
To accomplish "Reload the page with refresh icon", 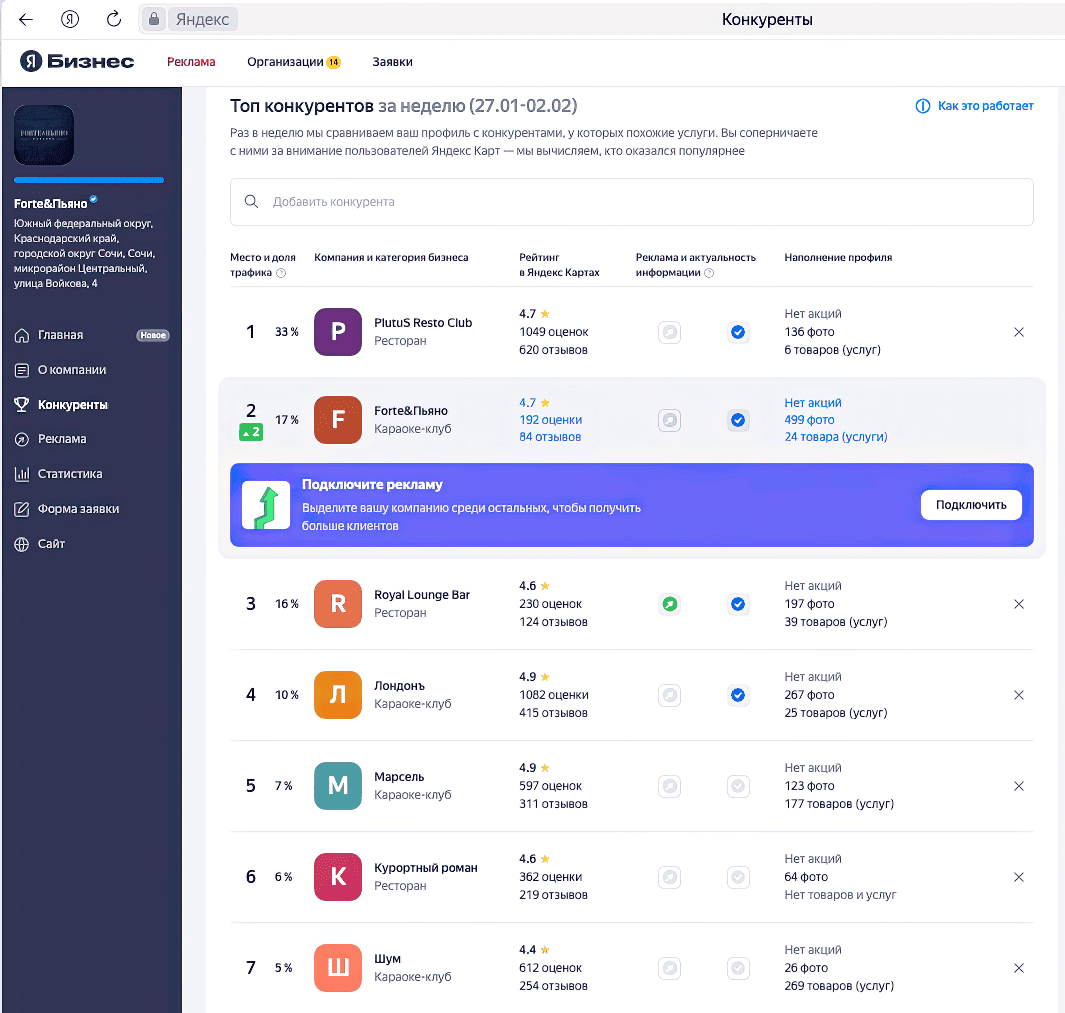I will (114, 19).
